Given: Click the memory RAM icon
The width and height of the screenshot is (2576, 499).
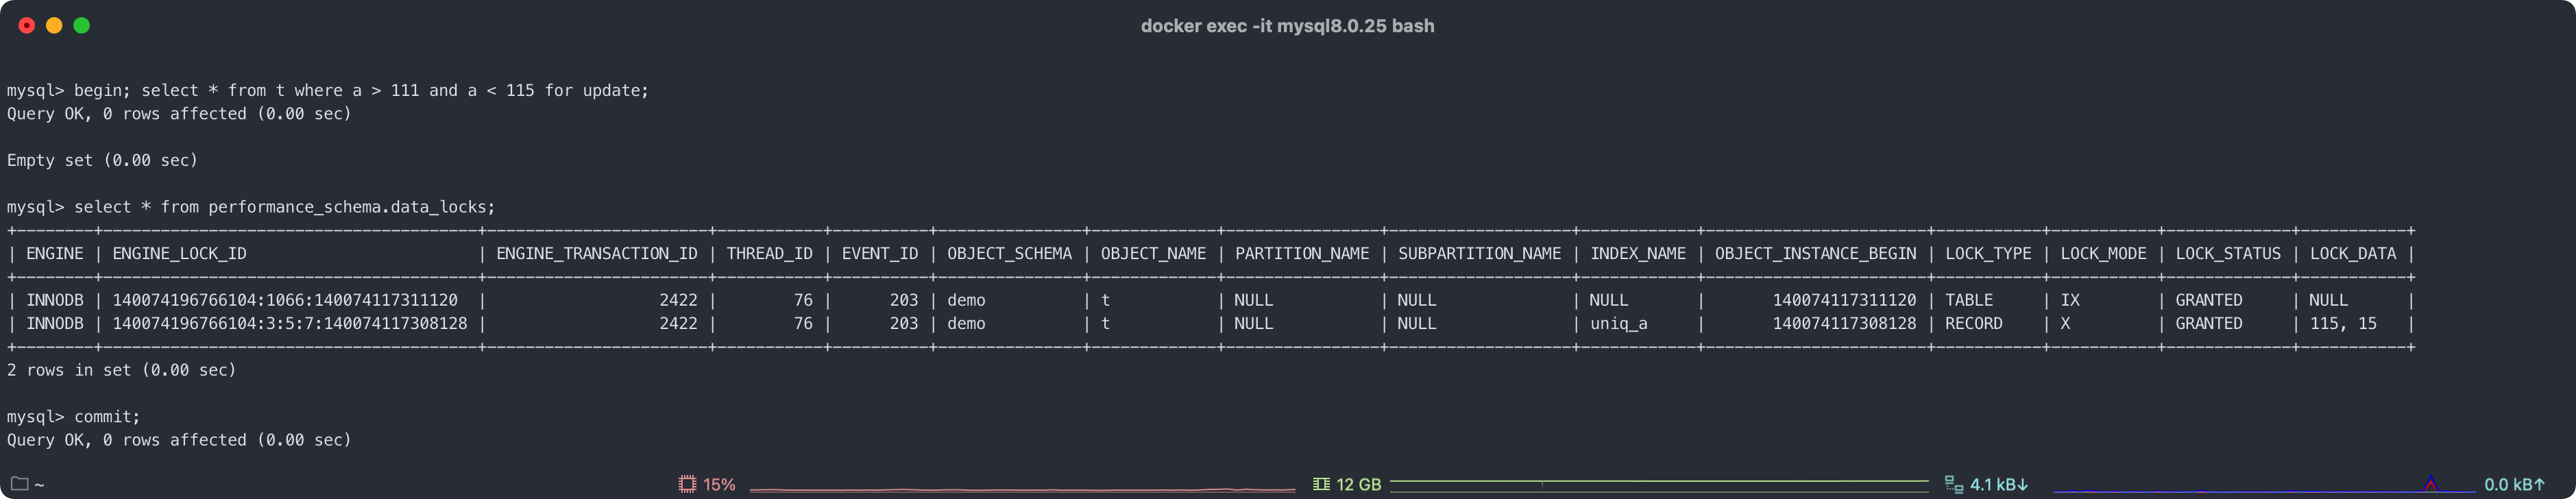Looking at the screenshot, I should (1321, 484).
